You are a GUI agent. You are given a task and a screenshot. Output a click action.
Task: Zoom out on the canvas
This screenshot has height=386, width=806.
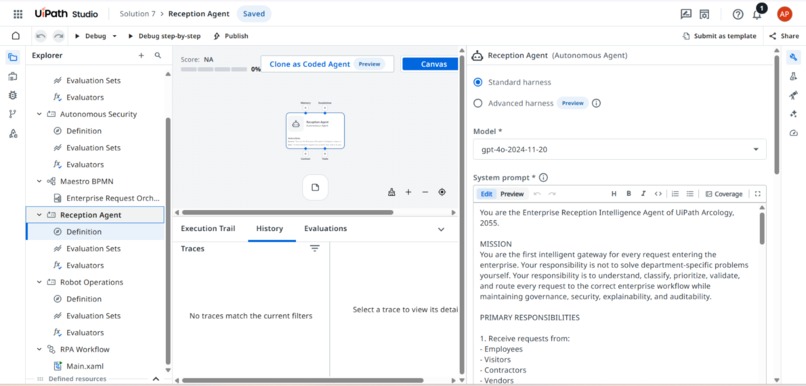pyautogui.click(x=425, y=192)
